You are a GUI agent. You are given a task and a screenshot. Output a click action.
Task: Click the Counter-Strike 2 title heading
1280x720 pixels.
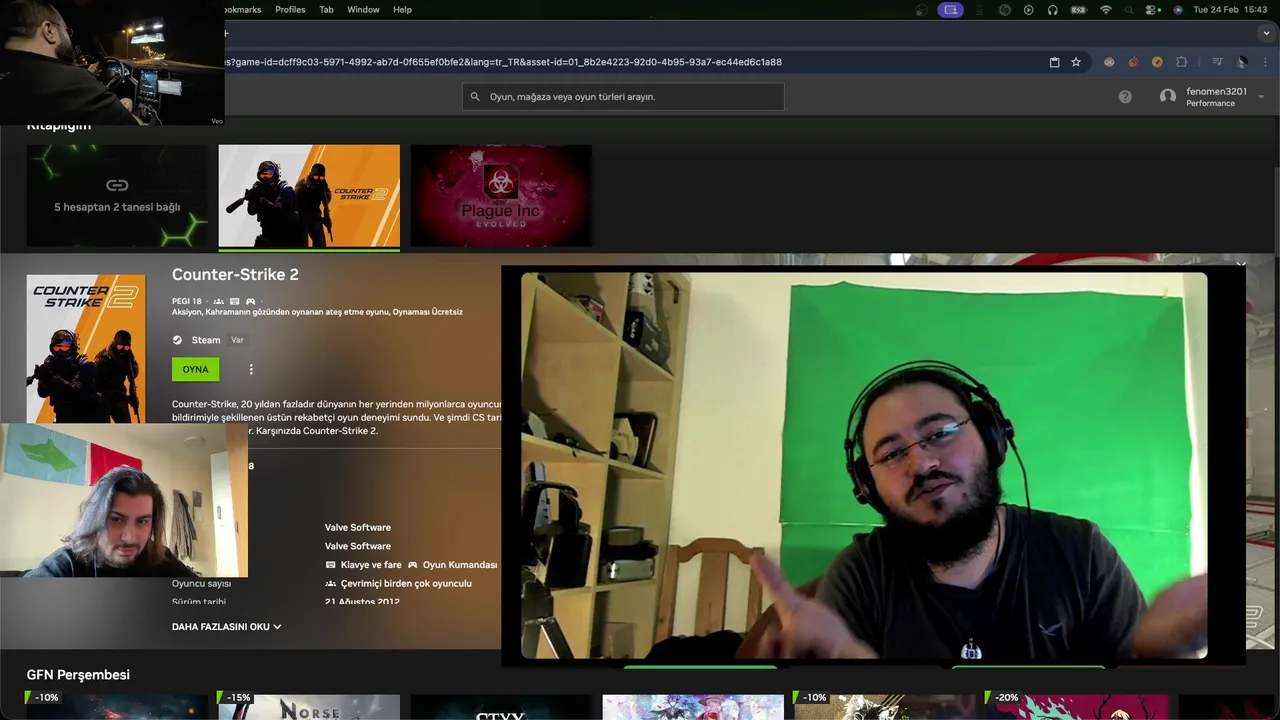point(235,274)
